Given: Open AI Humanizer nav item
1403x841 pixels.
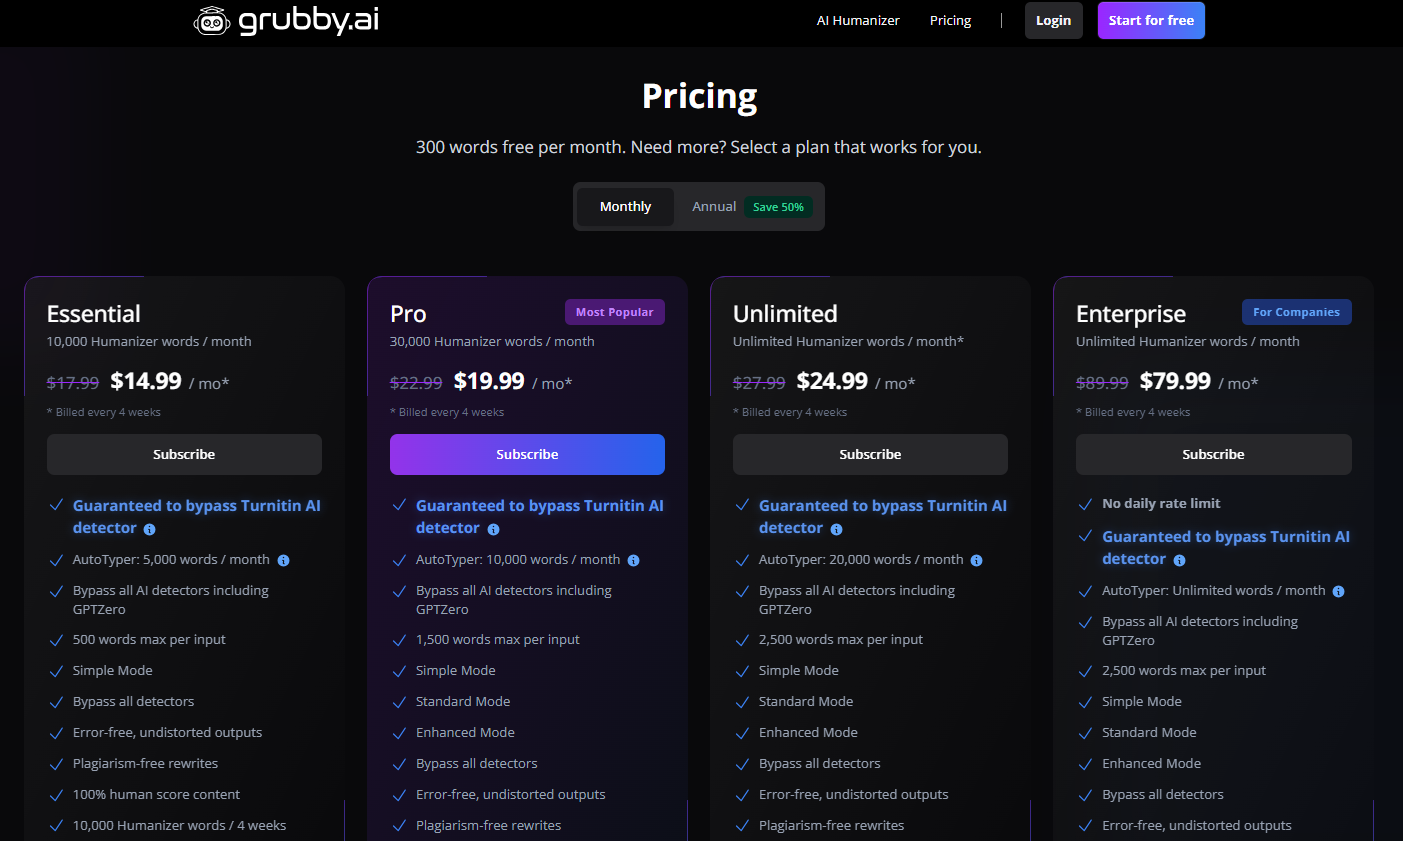Looking at the screenshot, I should 858,20.
